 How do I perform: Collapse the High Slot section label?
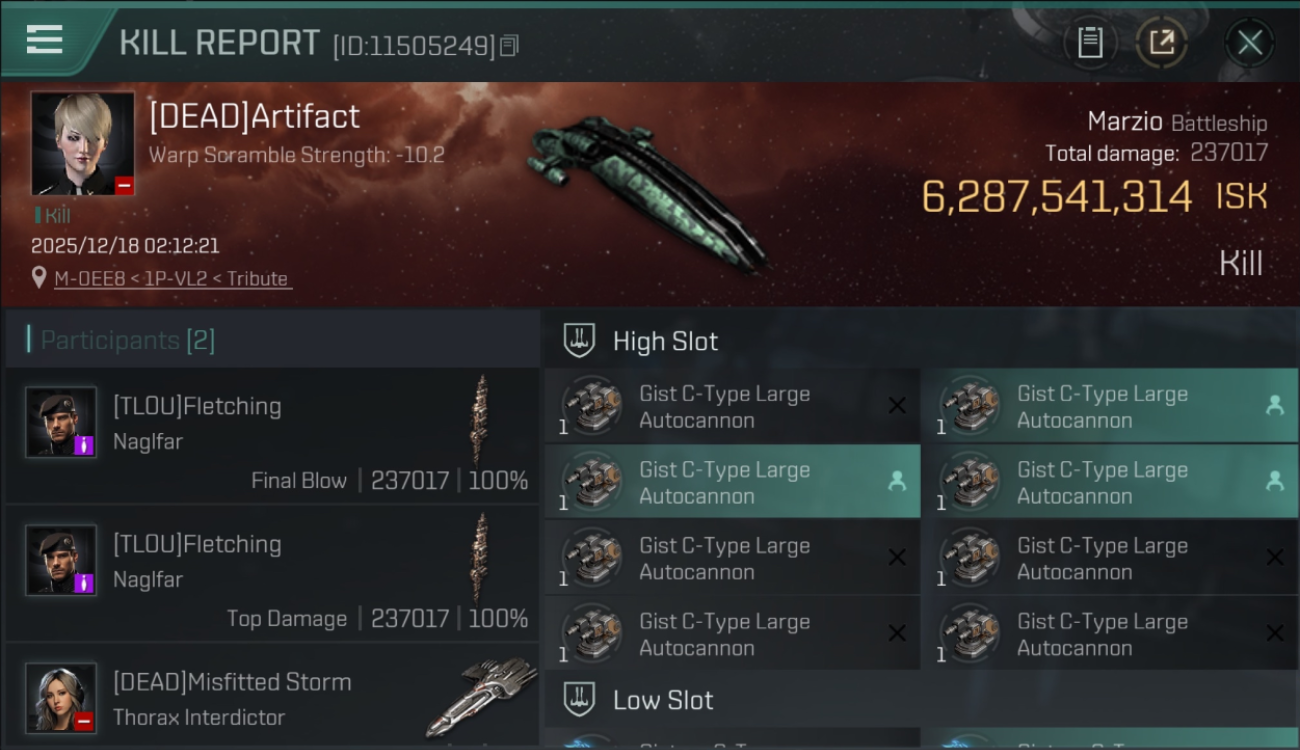point(665,341)
